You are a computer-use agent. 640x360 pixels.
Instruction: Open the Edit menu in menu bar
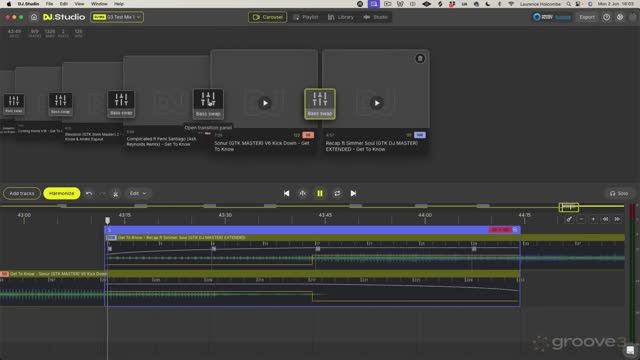(x=64, y=4)
